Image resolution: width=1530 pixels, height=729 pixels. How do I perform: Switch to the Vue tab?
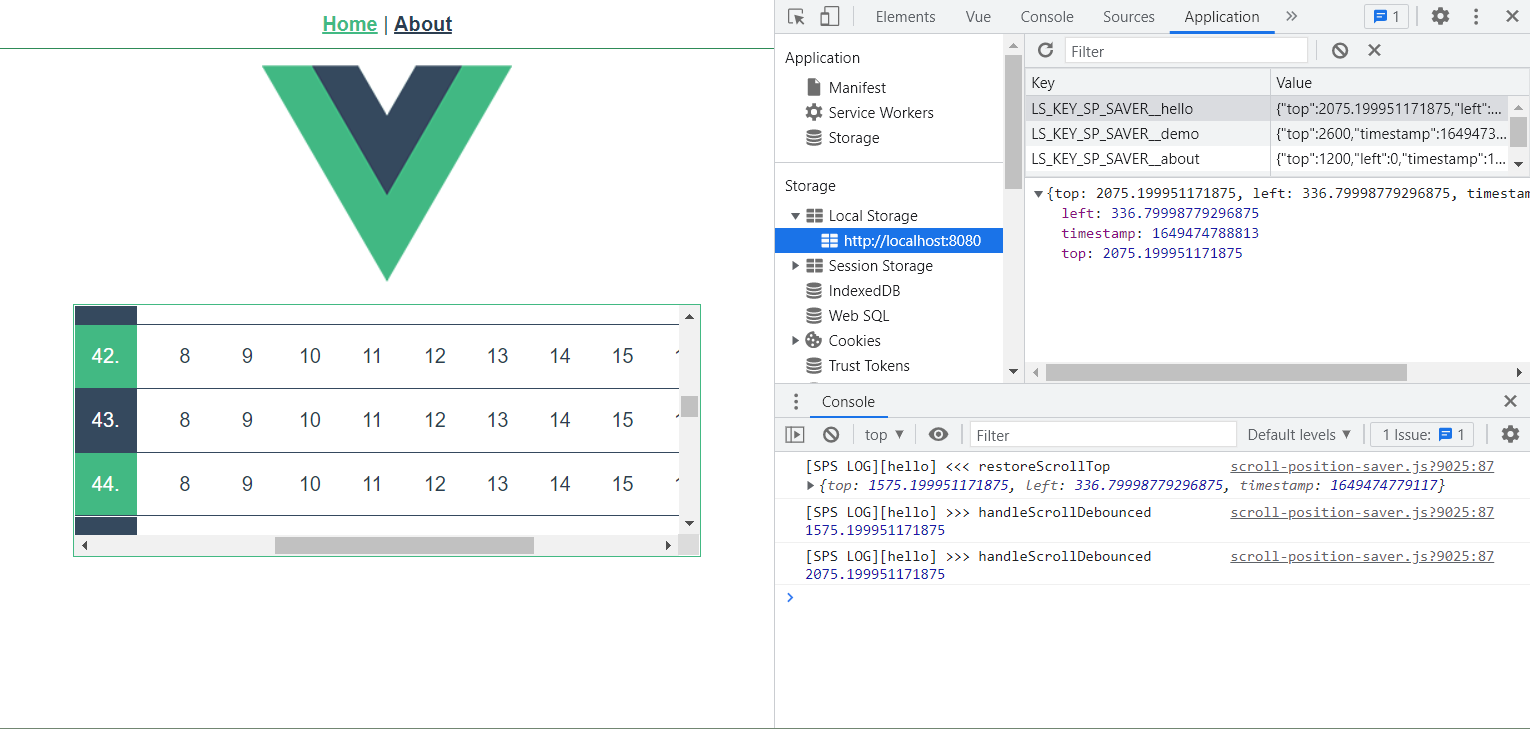point(978,17)
